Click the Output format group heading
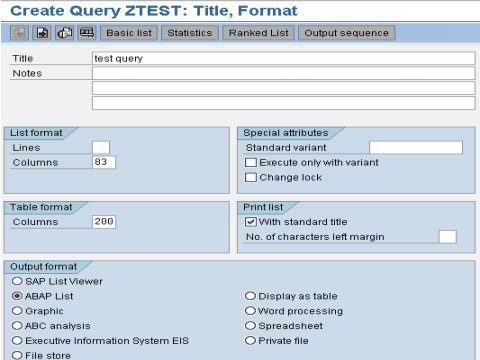This screenshot has height=360, width=480. click(x=43, y=267)
